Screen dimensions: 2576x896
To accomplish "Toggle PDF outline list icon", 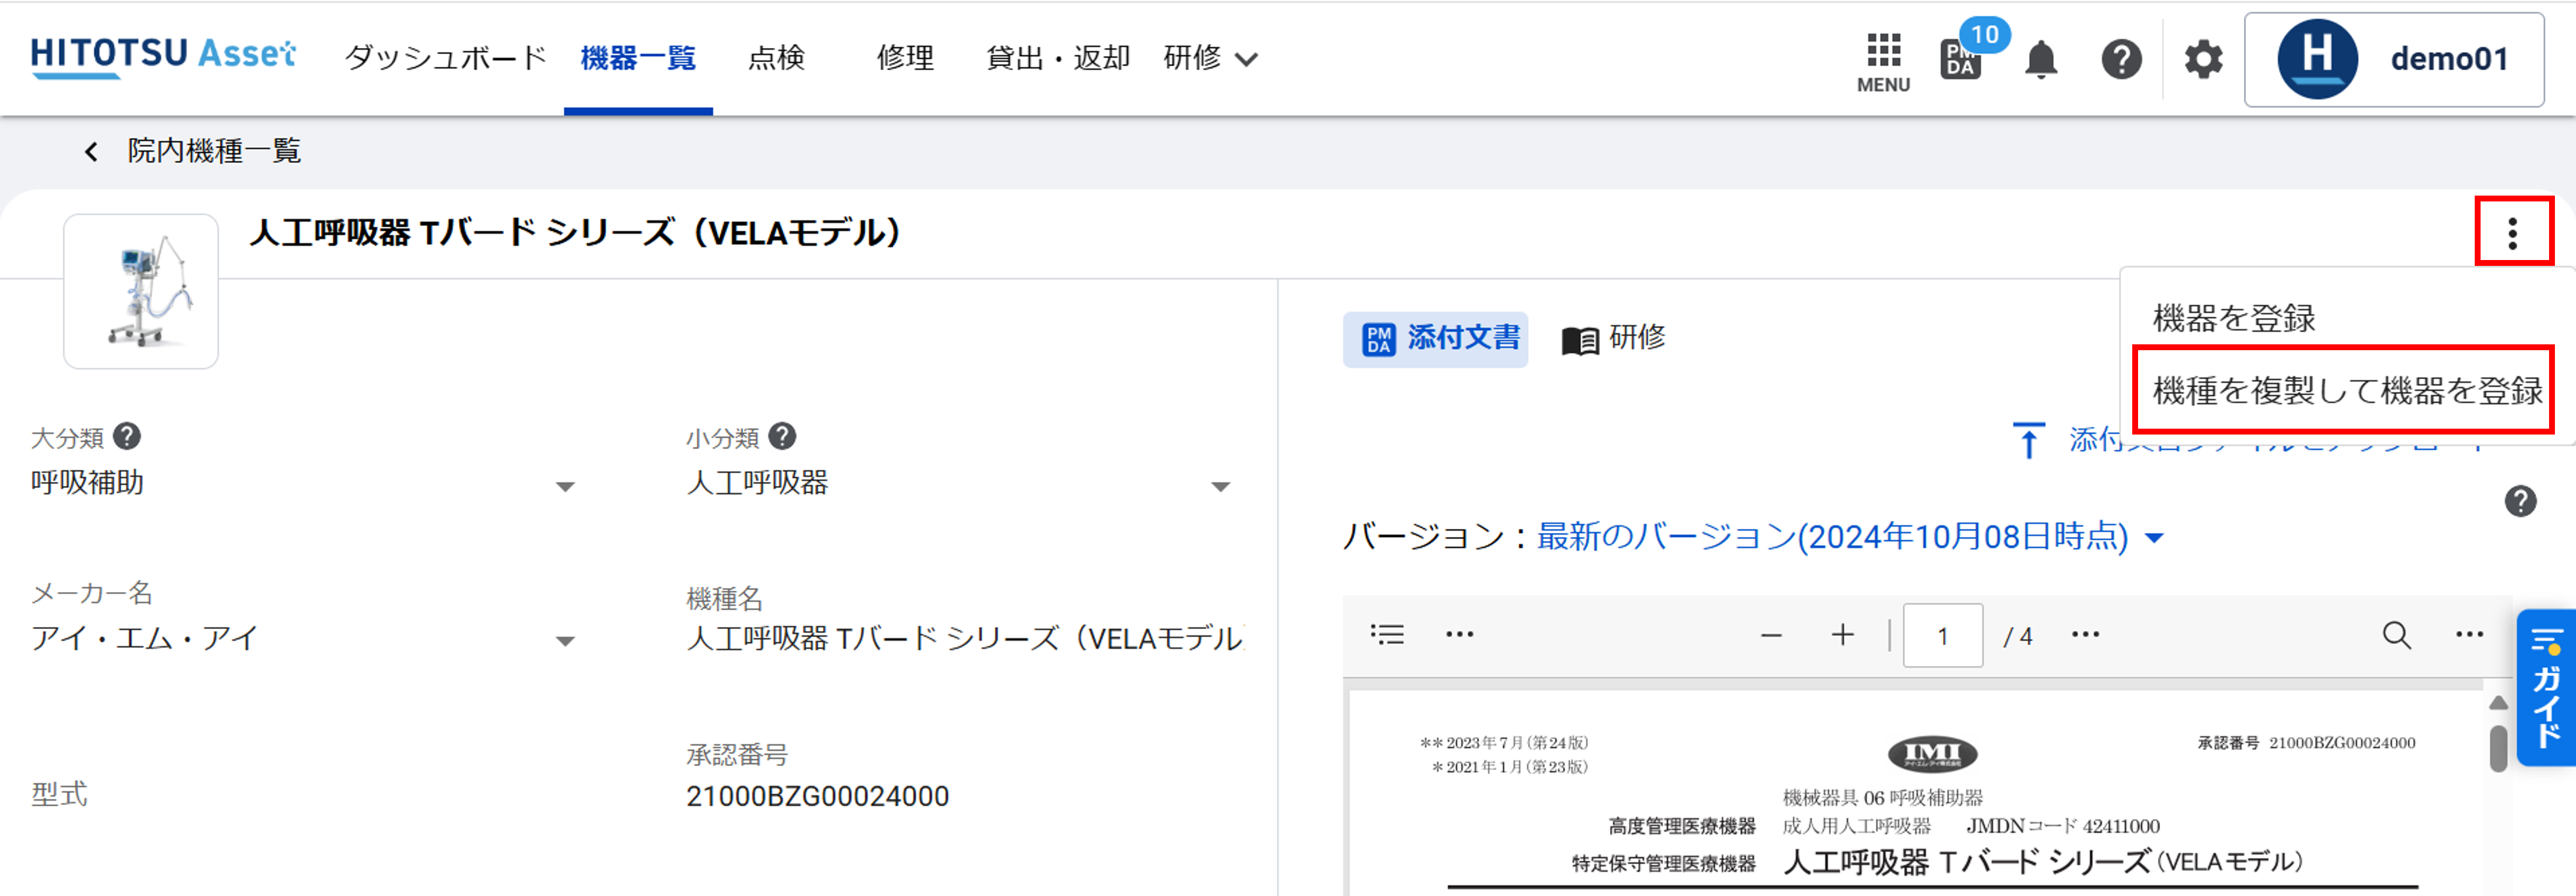I will [1387, 634].
